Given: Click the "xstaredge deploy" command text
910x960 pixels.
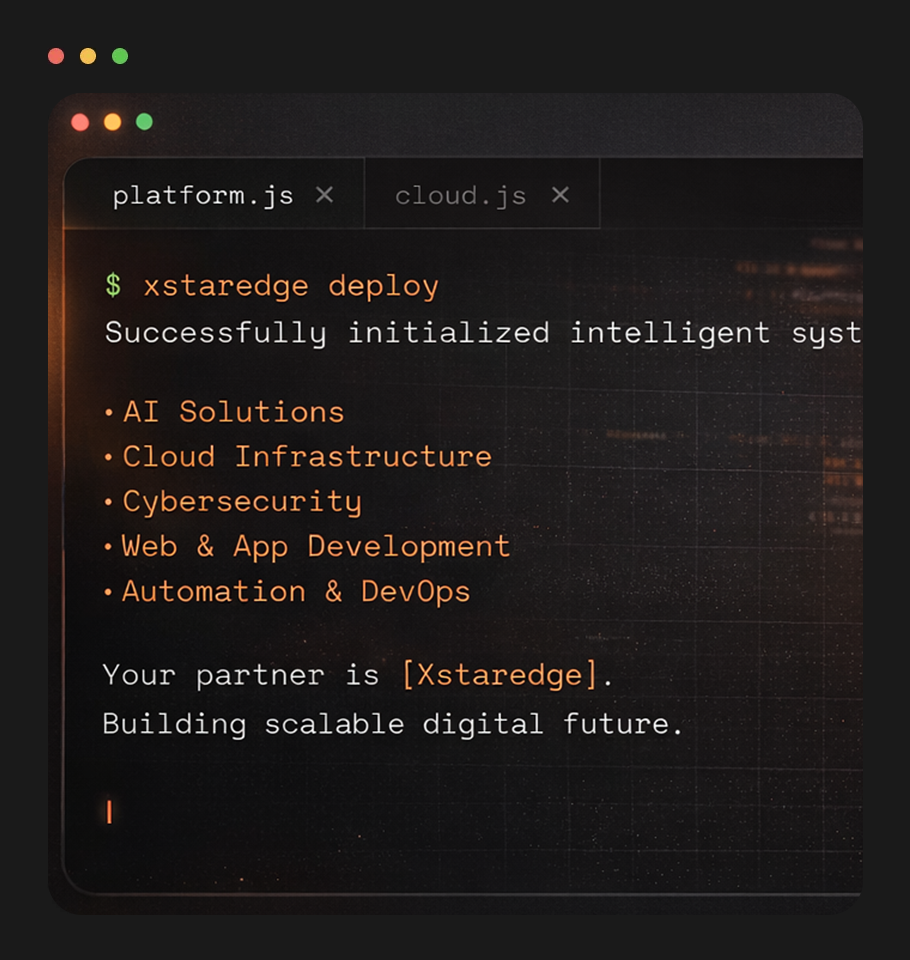Looking at the screenshot, I should (290, 286).
